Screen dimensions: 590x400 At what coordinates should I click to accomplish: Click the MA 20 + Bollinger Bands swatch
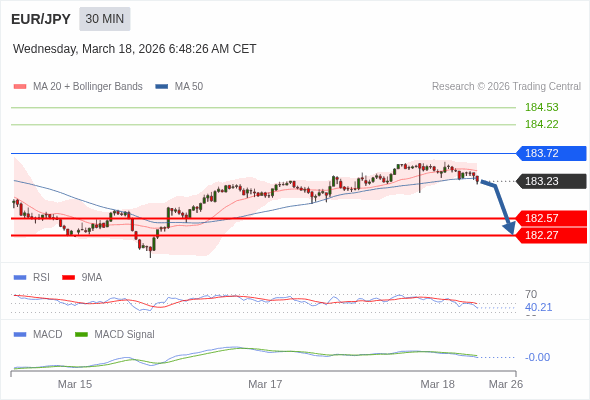20,87
